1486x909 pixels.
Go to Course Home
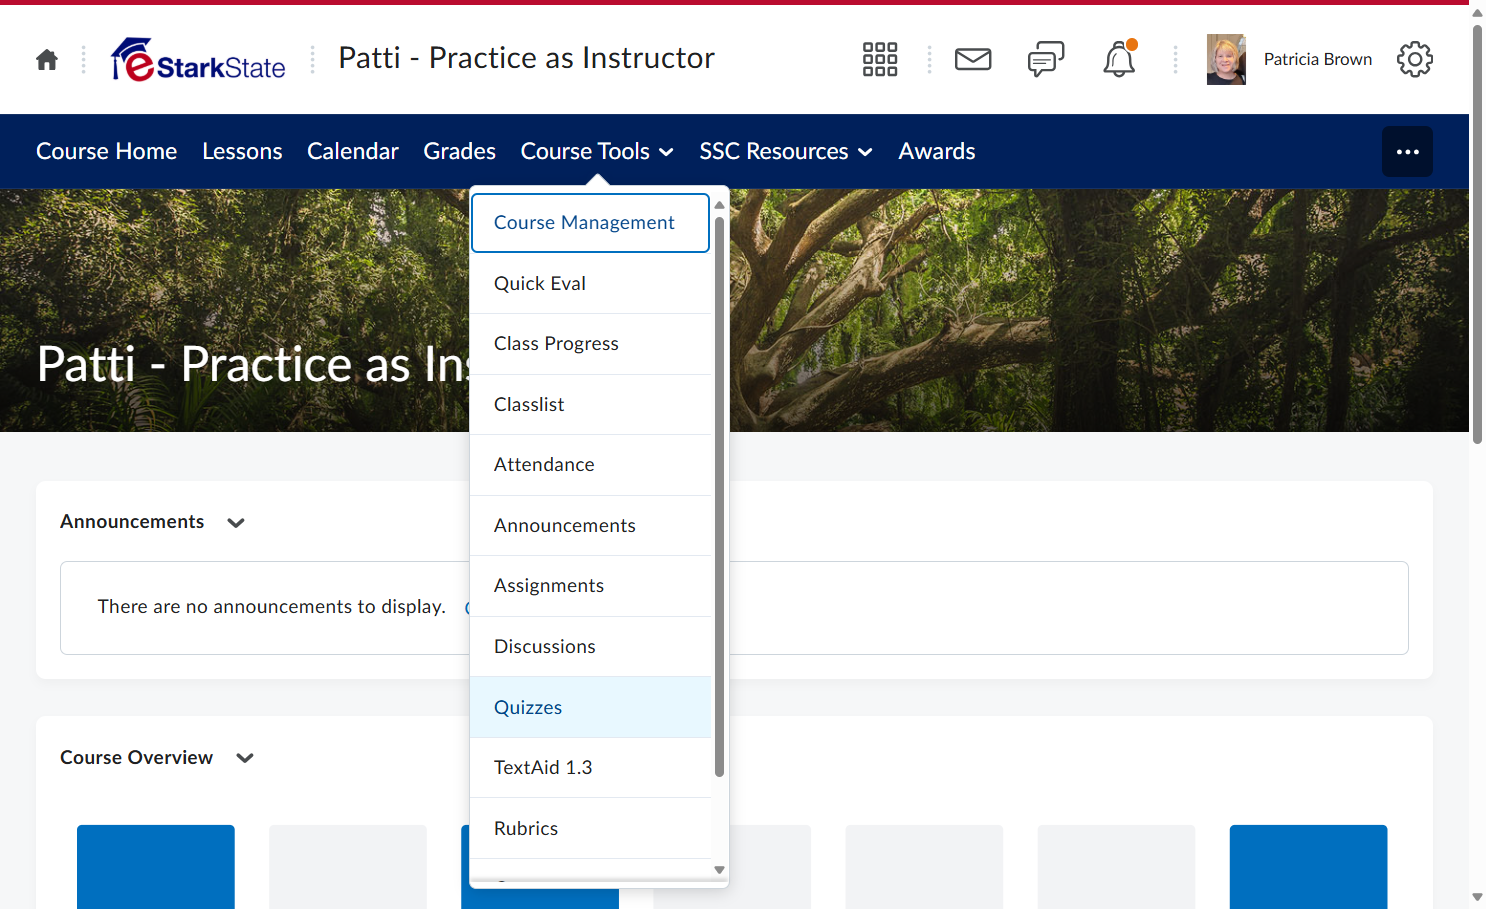(107, 152)
